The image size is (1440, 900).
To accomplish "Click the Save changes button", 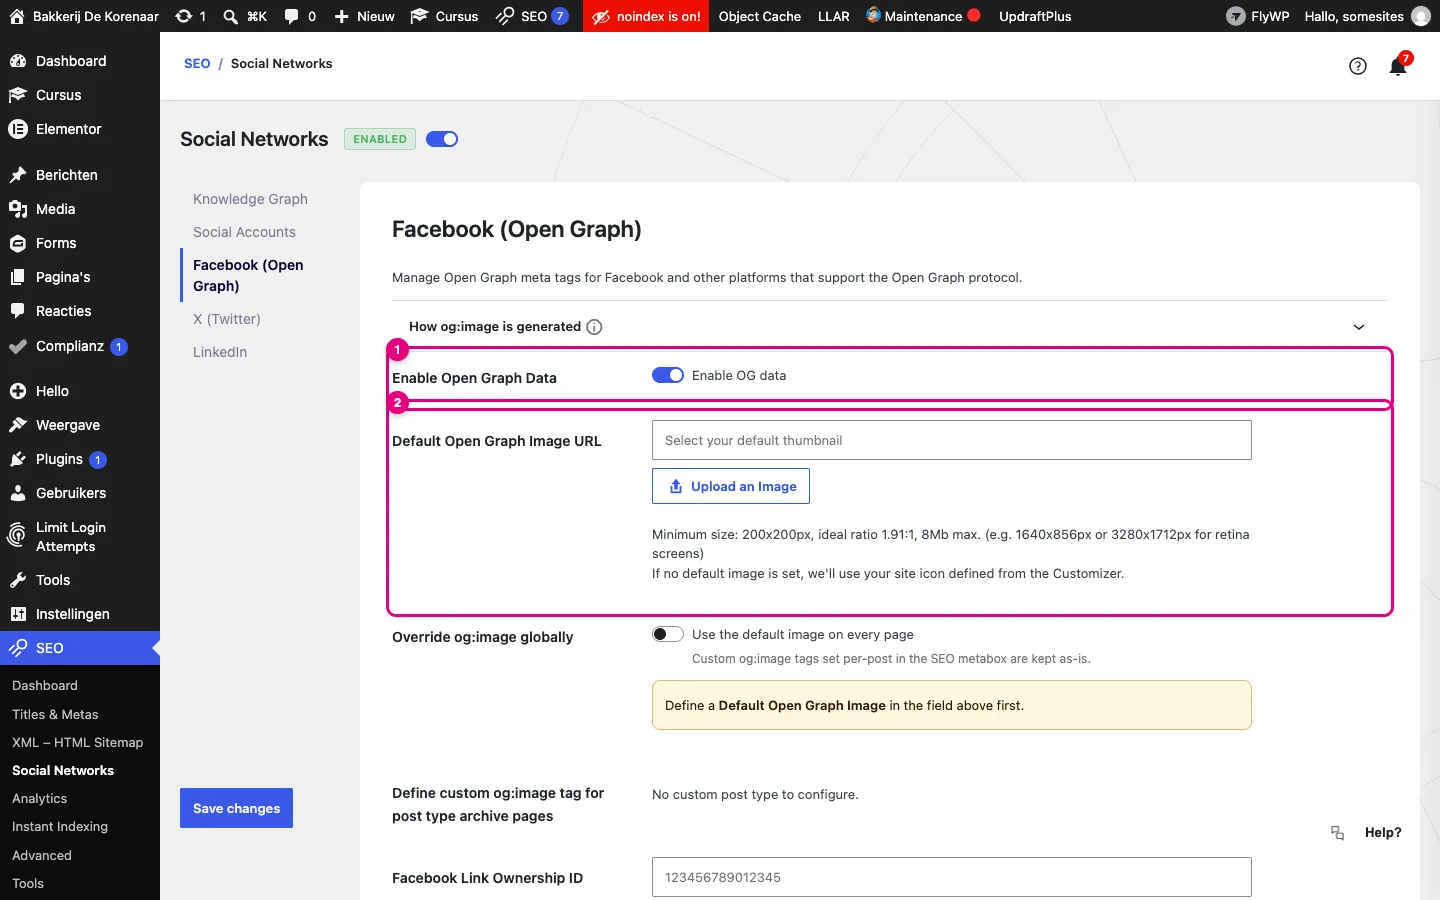I will (x=236, y=808).
